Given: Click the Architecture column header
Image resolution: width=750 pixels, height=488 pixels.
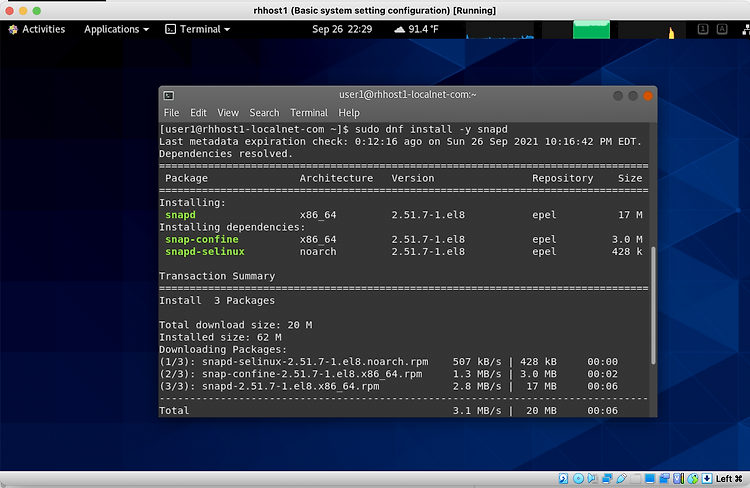Looking at the screenshot, I should [336, 178].
